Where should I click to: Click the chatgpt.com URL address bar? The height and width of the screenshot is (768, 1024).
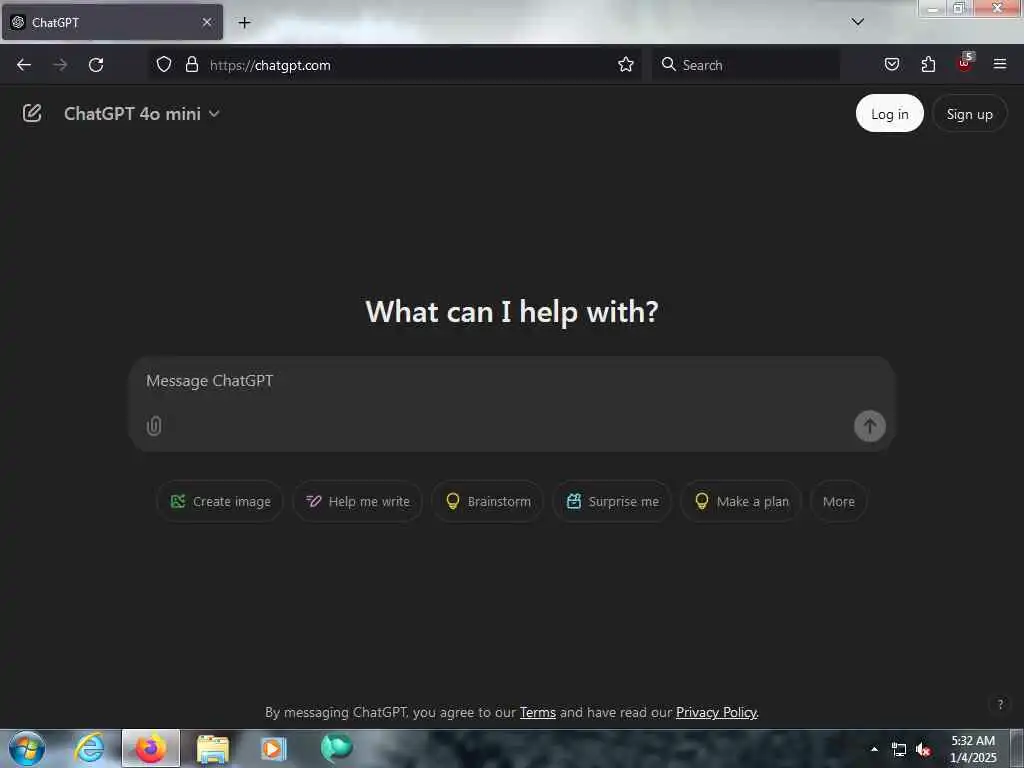(396, 65)
